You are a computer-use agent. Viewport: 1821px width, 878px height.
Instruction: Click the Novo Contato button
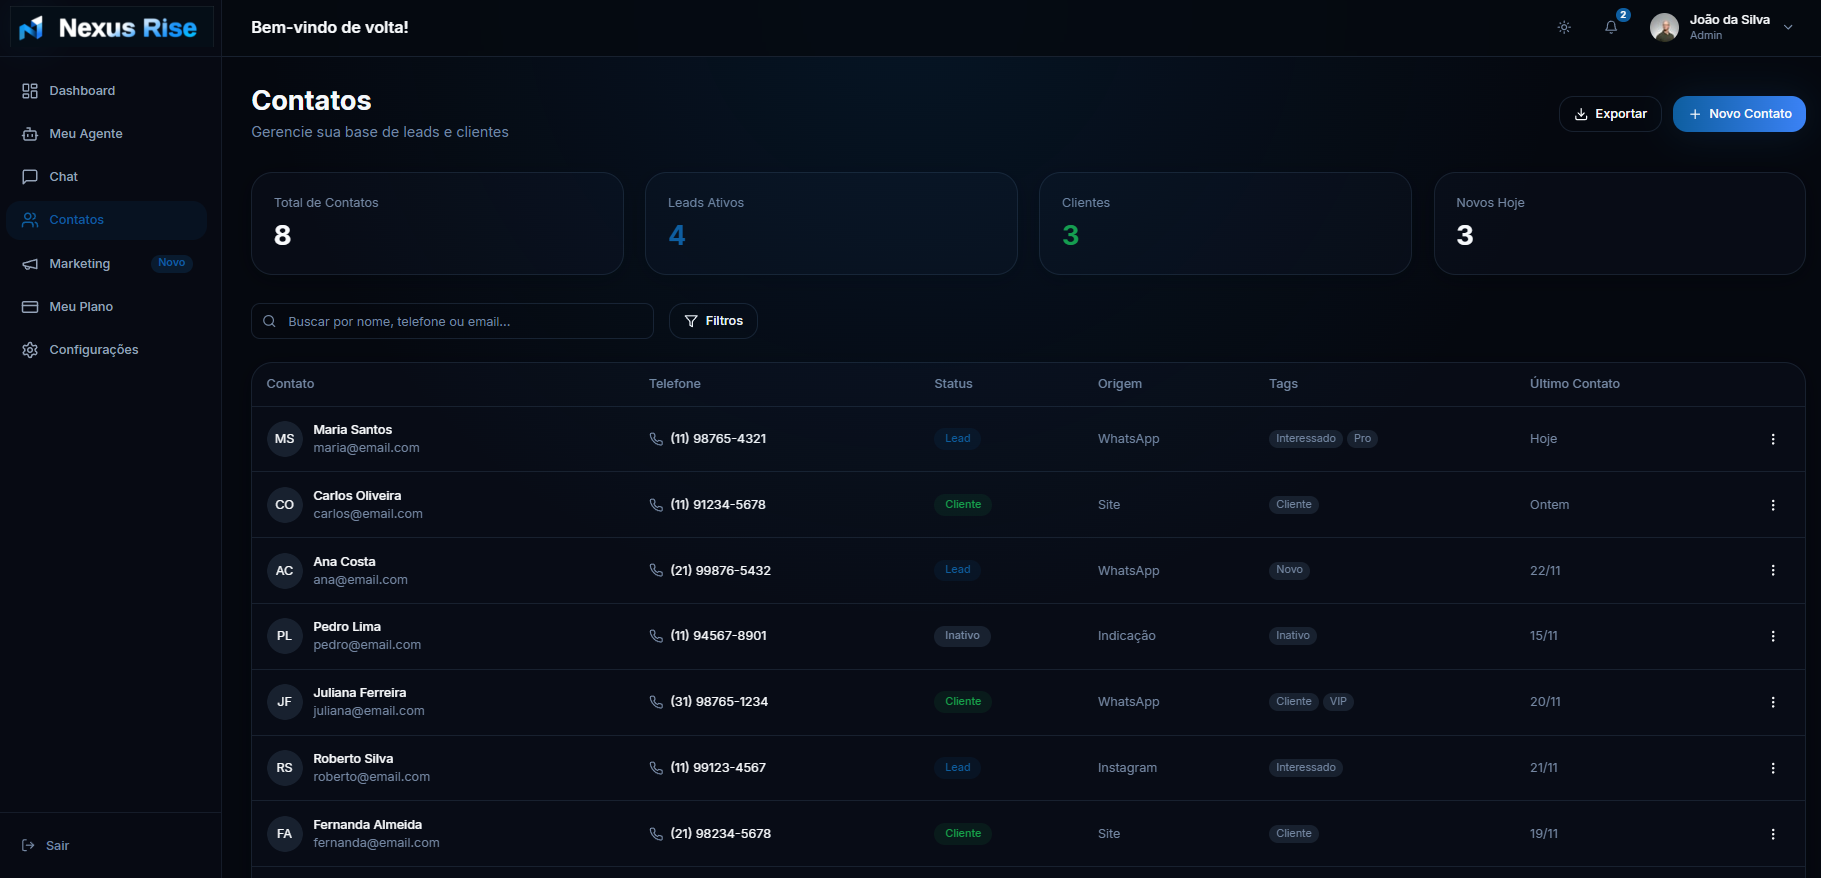click(1738, 114)
